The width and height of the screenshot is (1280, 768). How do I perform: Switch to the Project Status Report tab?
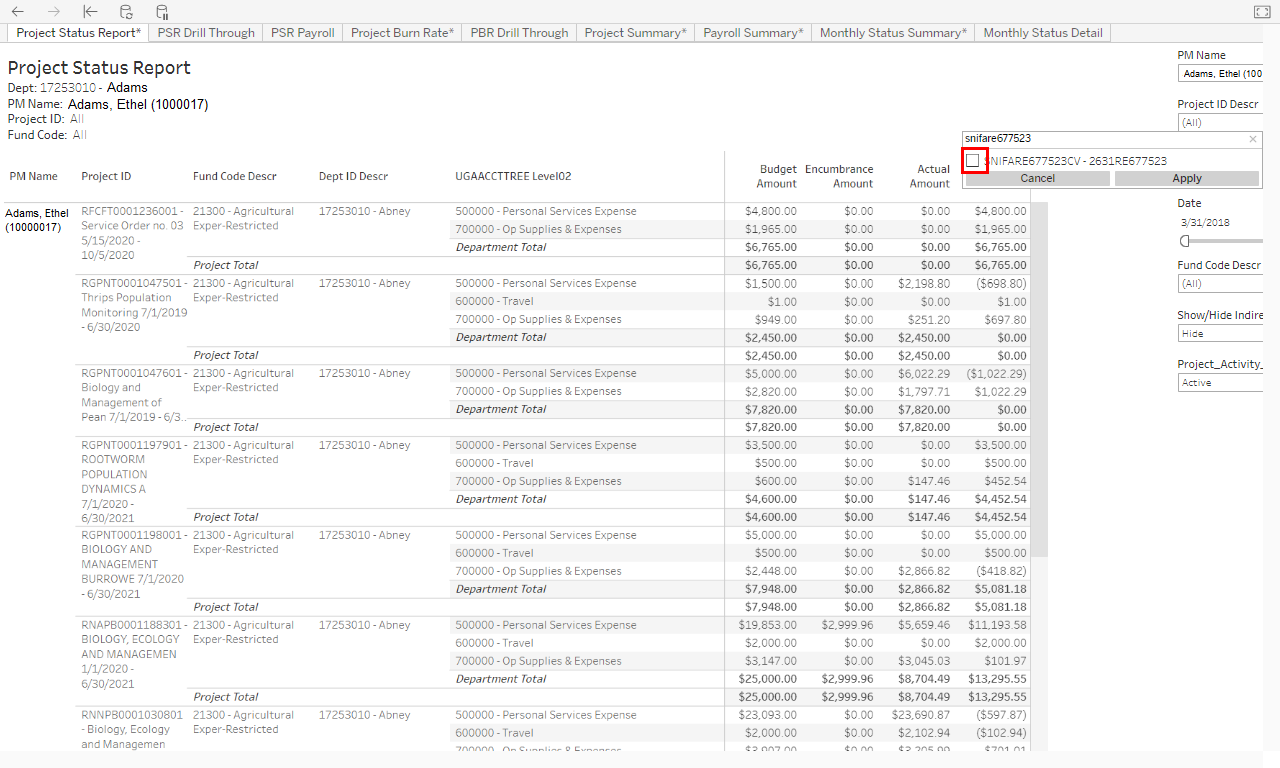click(x=78, y=33)
